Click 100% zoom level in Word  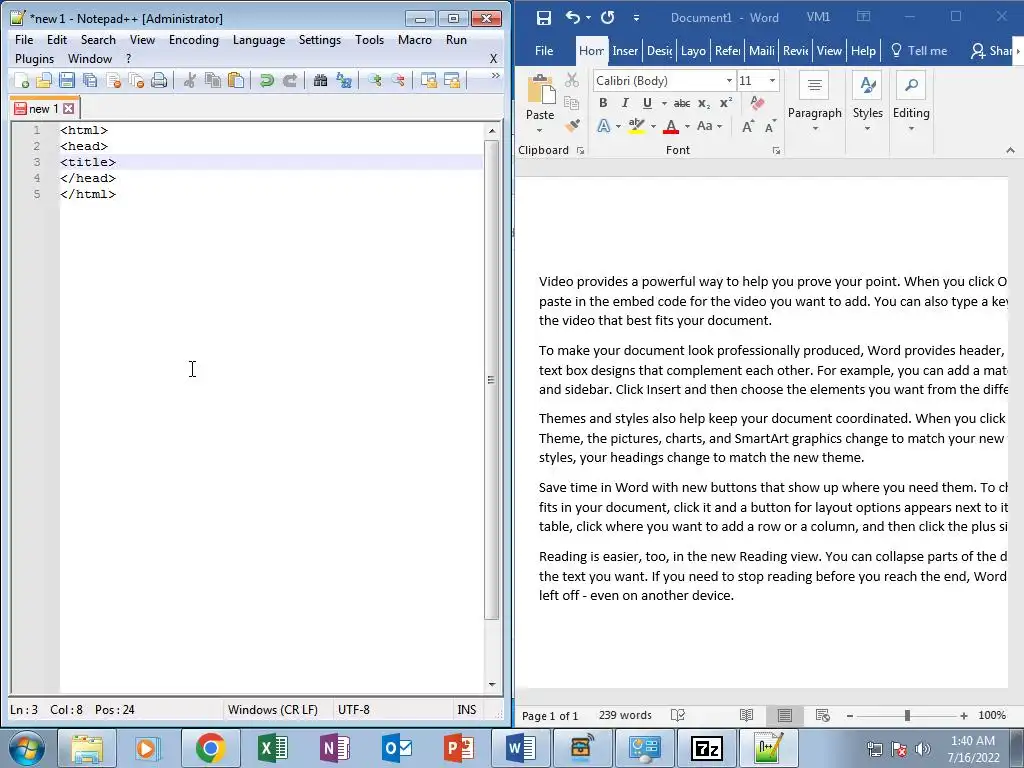[991, 715]
